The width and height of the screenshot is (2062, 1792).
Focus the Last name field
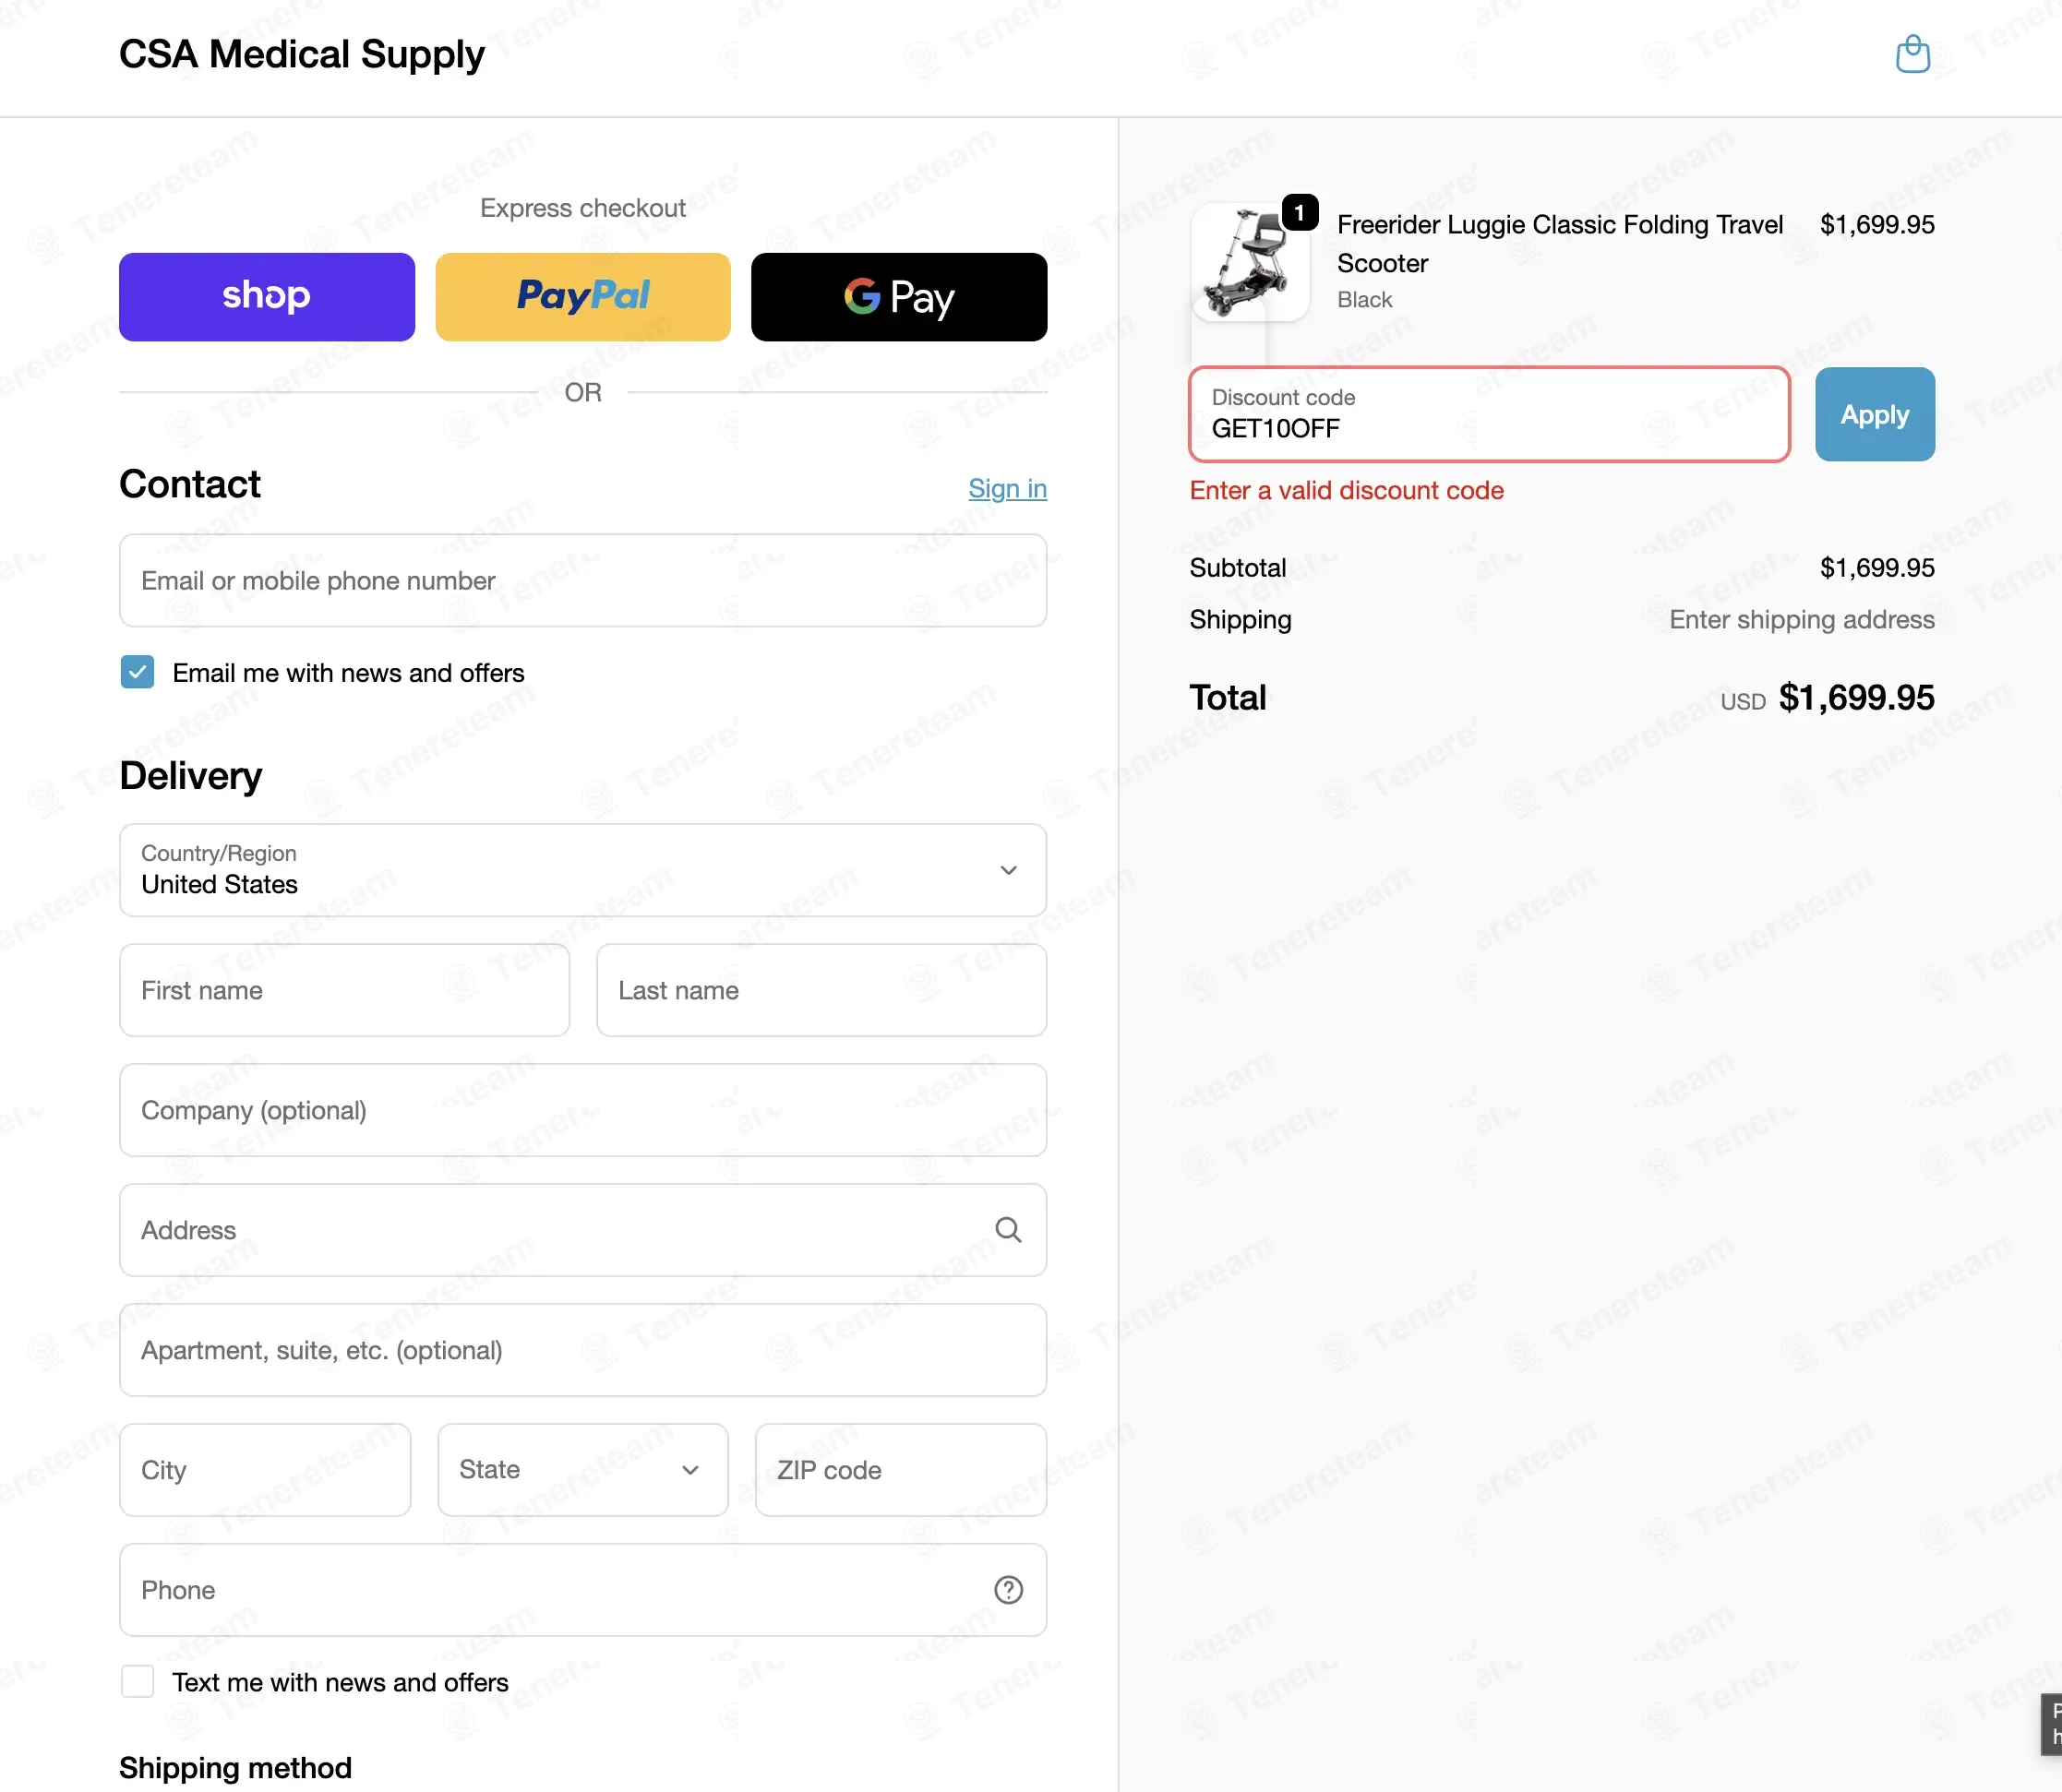[x=822, y=990]
